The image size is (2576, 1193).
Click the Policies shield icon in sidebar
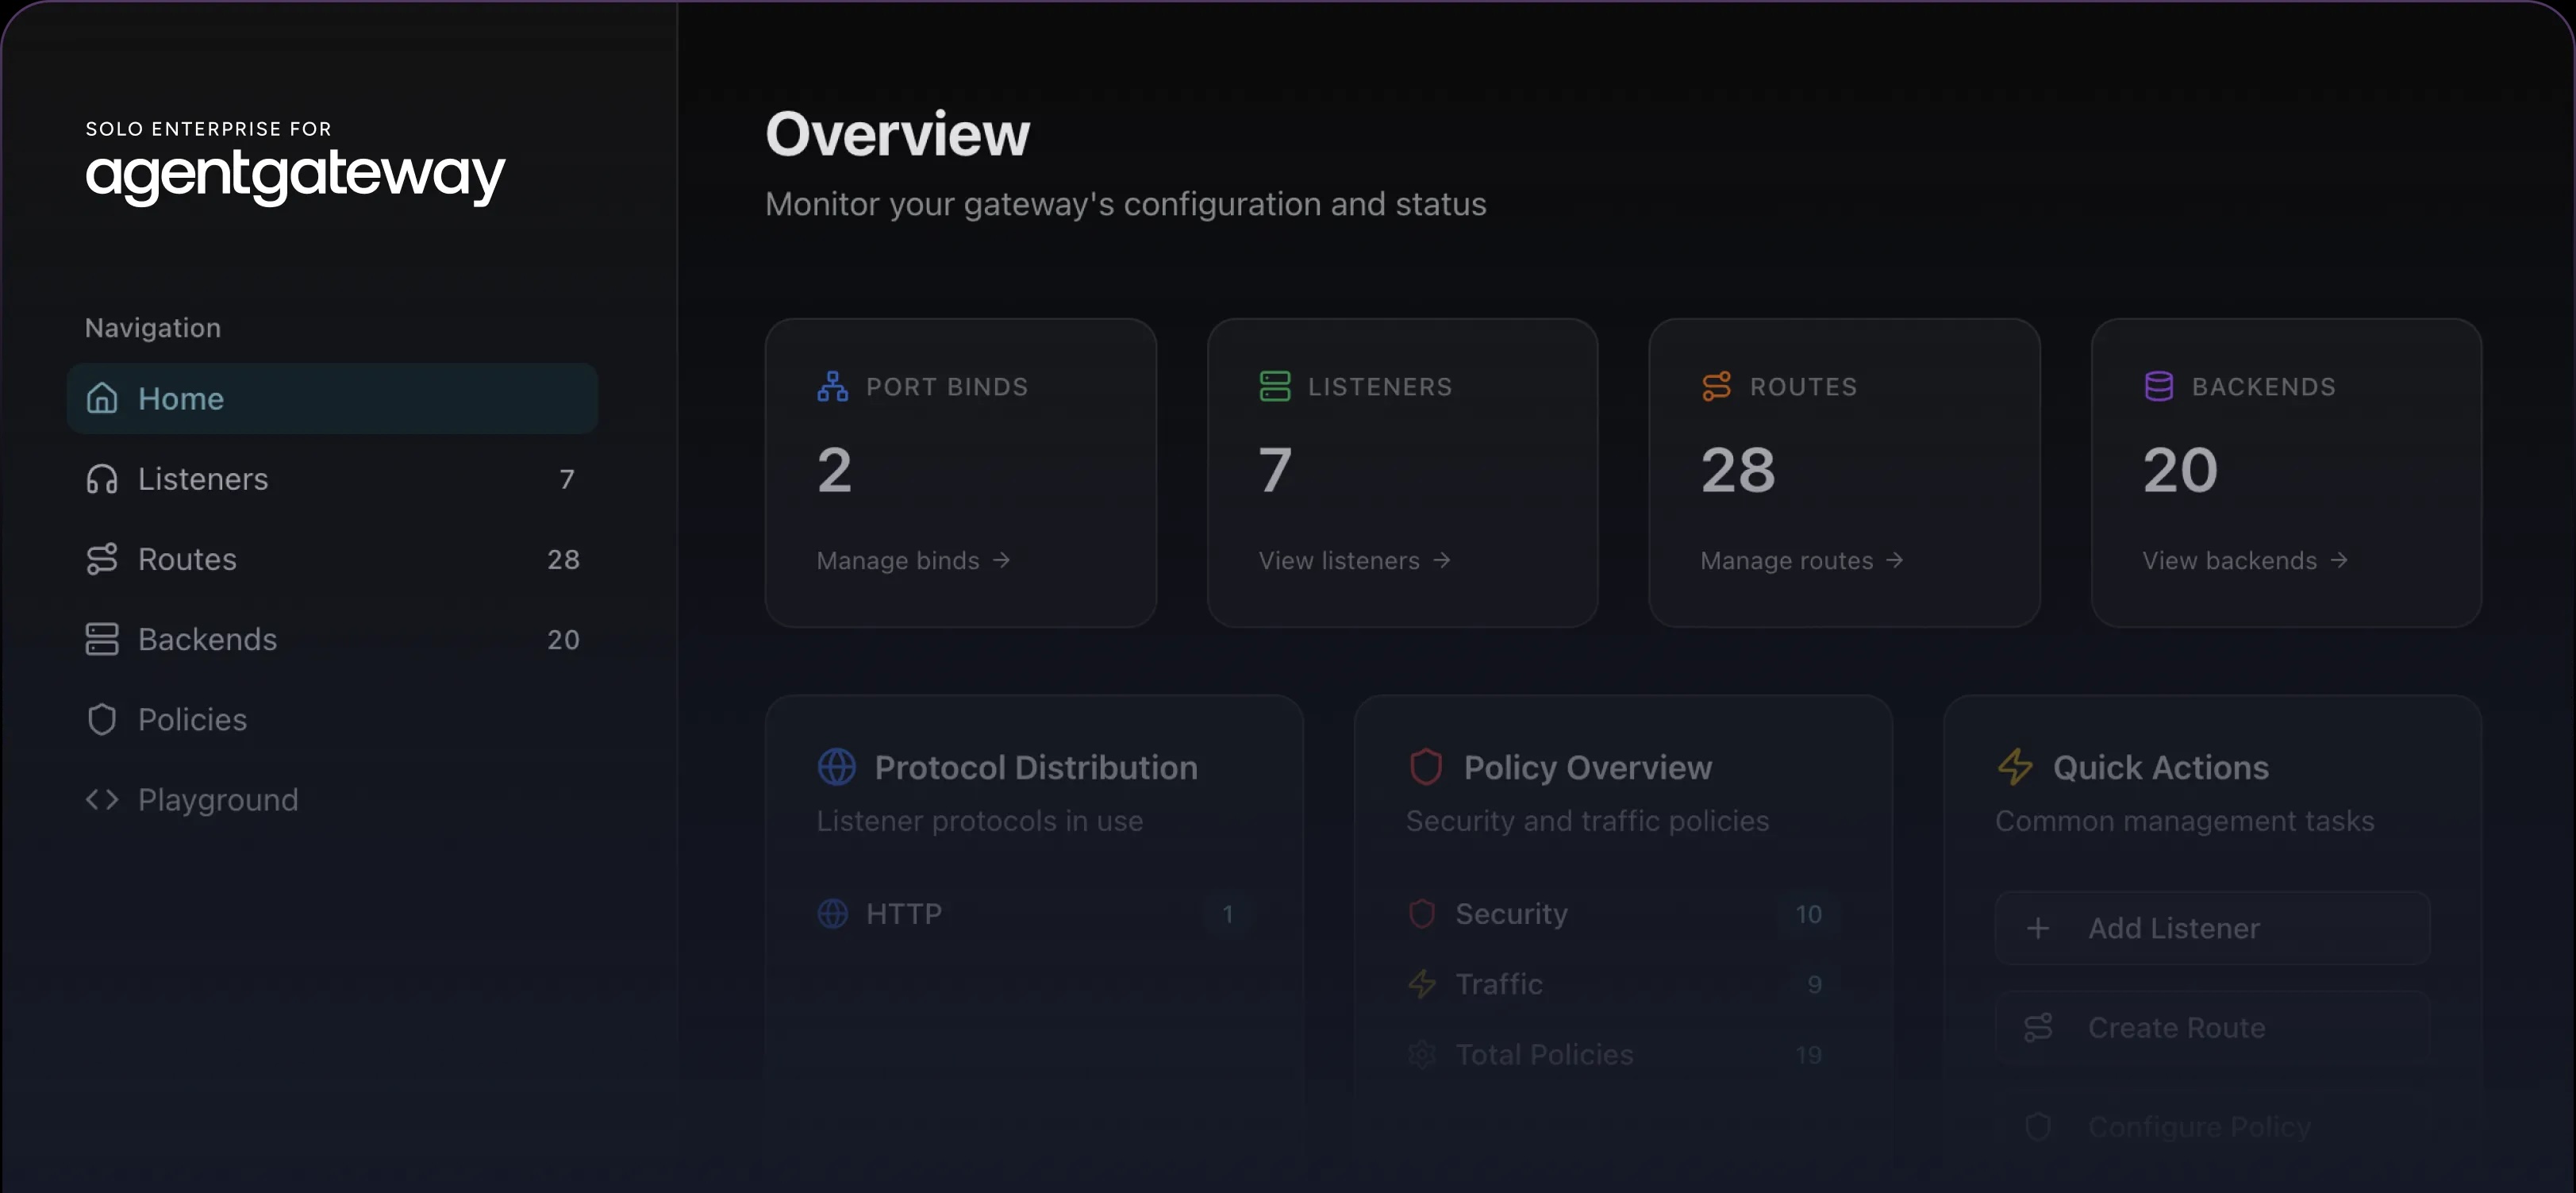102,720
